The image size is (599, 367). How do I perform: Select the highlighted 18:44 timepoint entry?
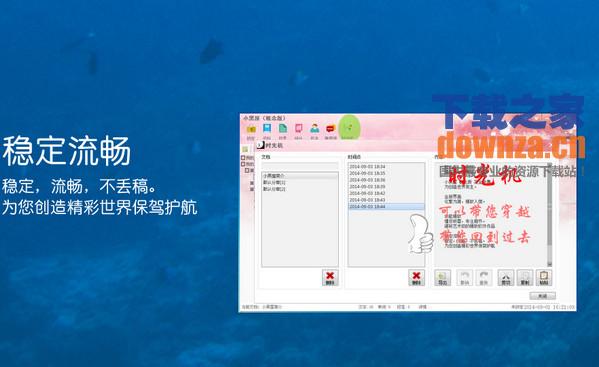pyautogui.click(x=386, y=207)
